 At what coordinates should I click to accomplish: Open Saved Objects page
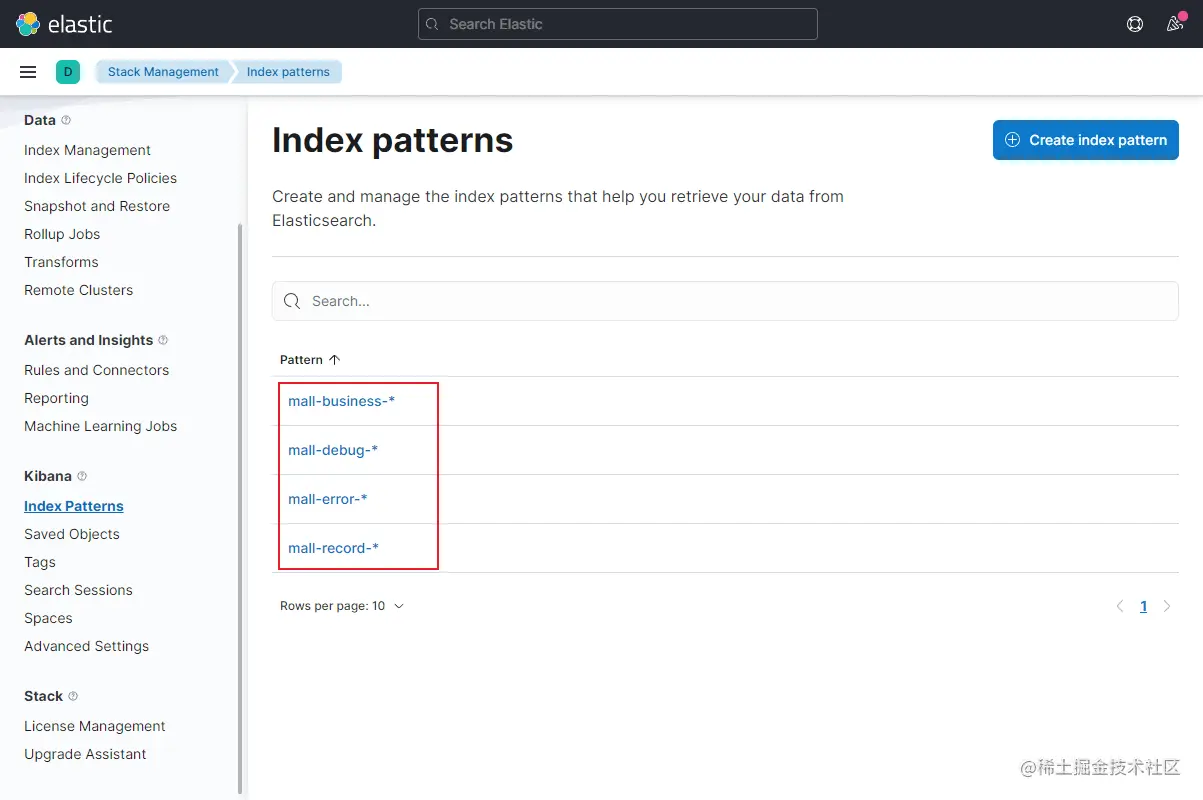(72, 534)
